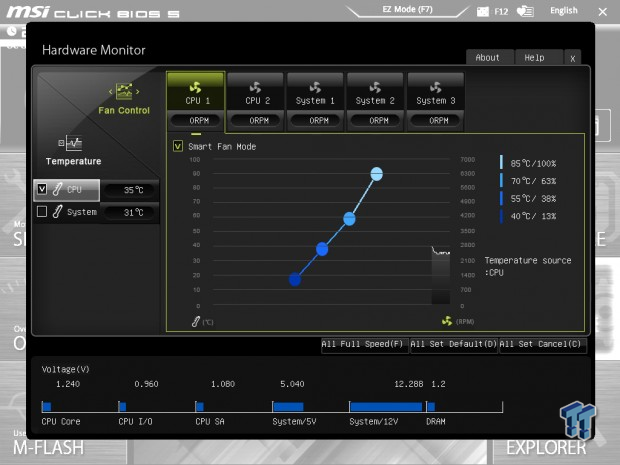Click the CPU 2 0RPM readout
The height and width of the screenshot is (465, 620).
point(256,121)
